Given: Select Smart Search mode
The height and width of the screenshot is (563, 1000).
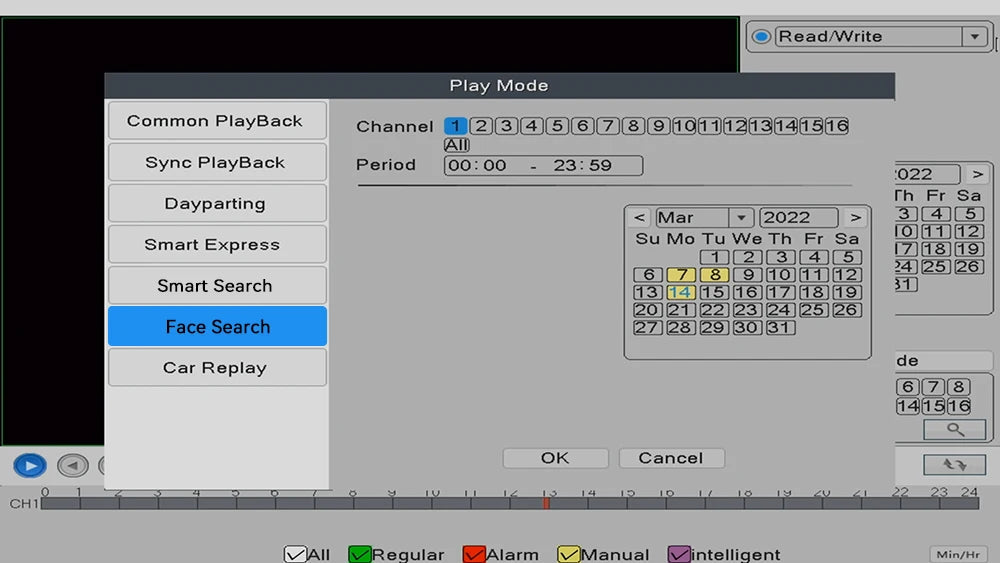Looking at the screenshot, I should [x=217, y=286].
